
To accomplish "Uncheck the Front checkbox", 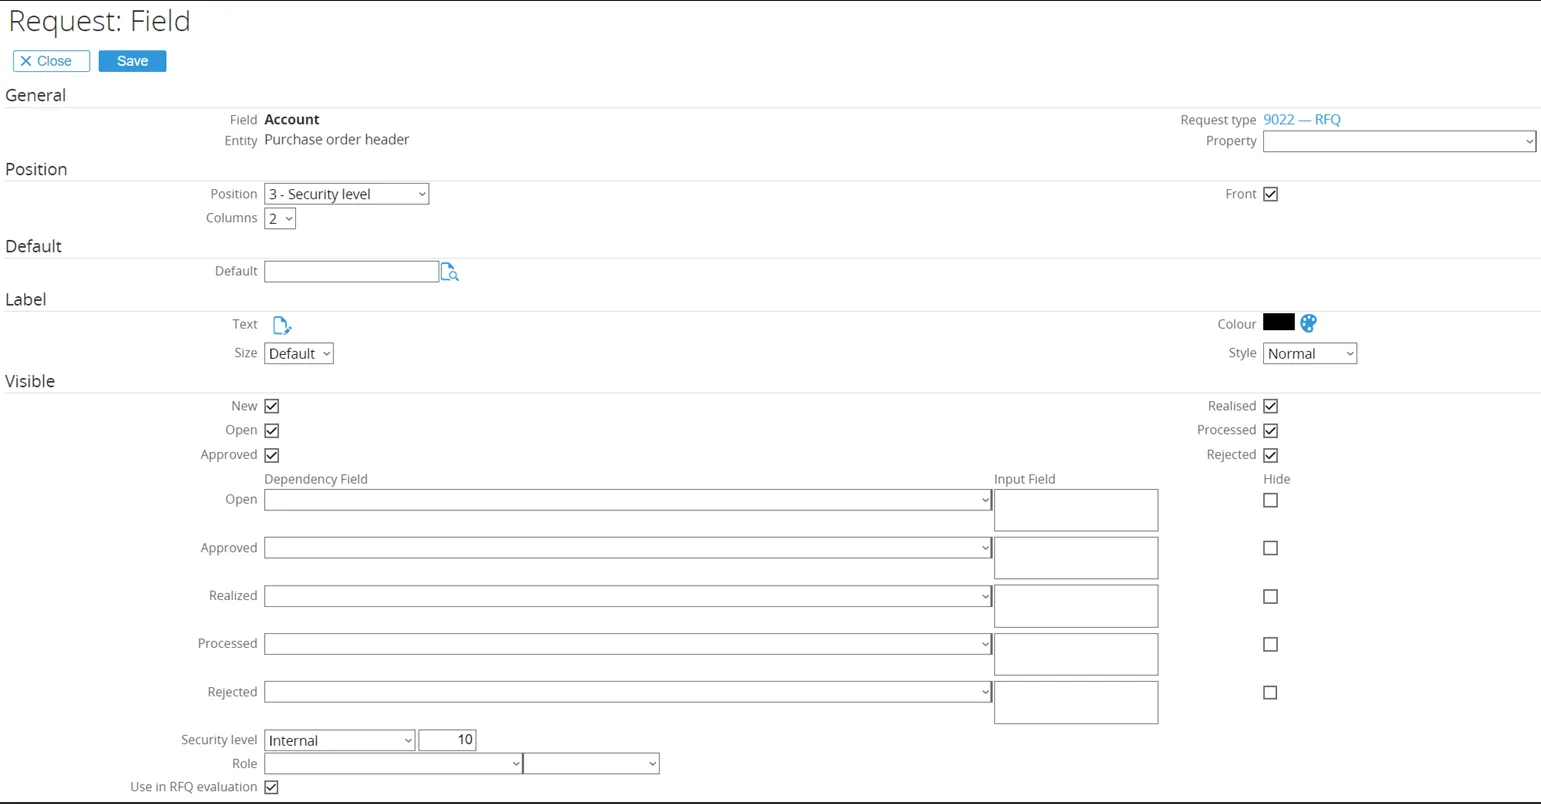I will tap(1270, 194).
